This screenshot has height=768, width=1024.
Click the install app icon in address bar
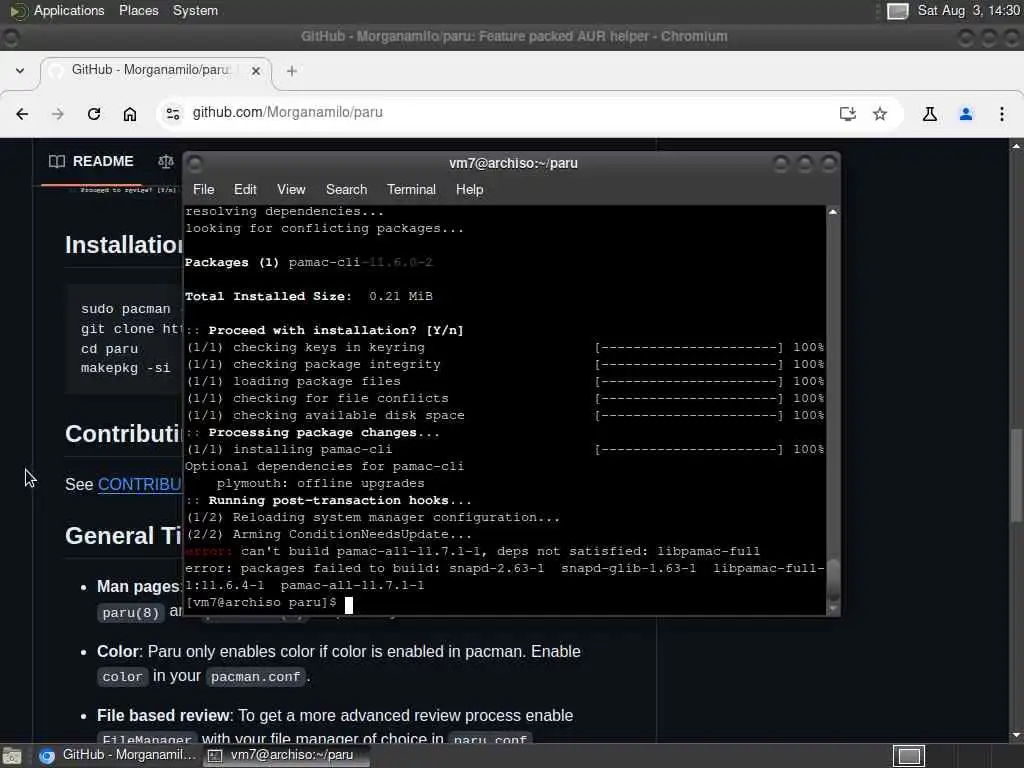tap(848, 114)
